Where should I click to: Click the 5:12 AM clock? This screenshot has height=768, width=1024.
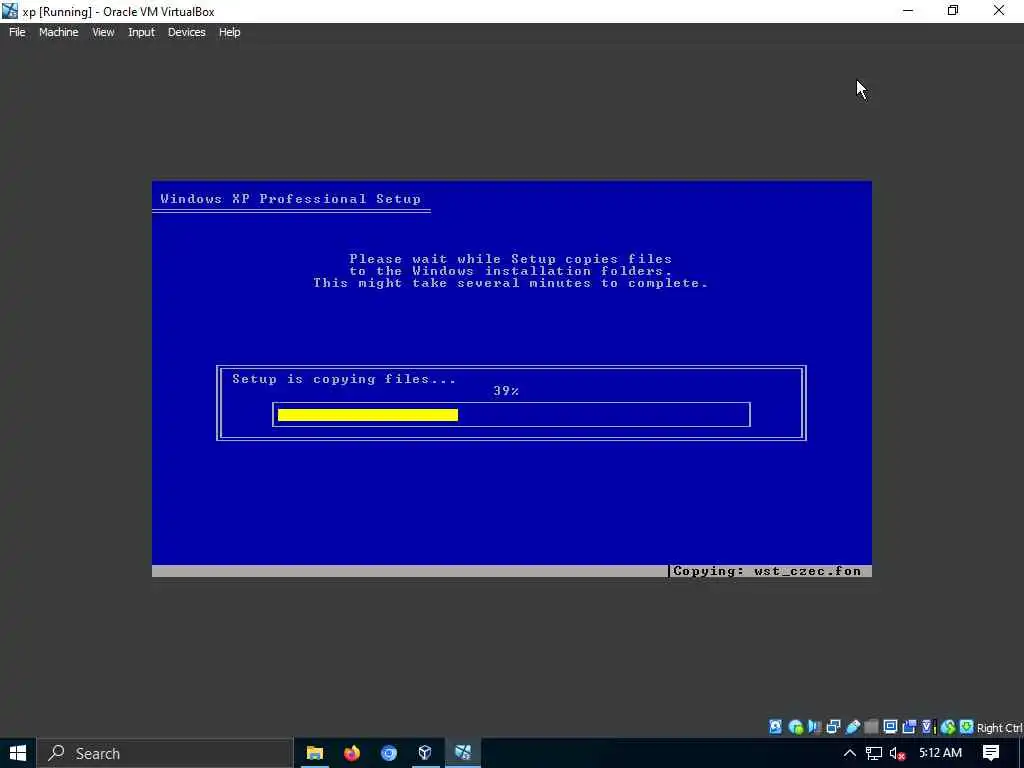[x=940, y=753]
